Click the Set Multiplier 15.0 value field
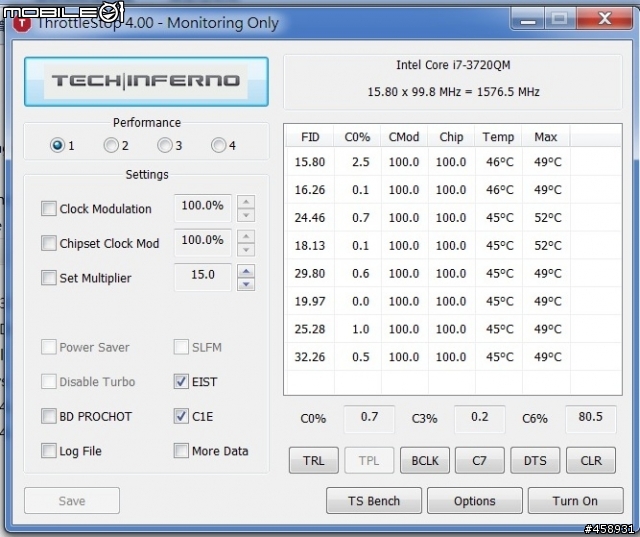 [x=203, y=277]
